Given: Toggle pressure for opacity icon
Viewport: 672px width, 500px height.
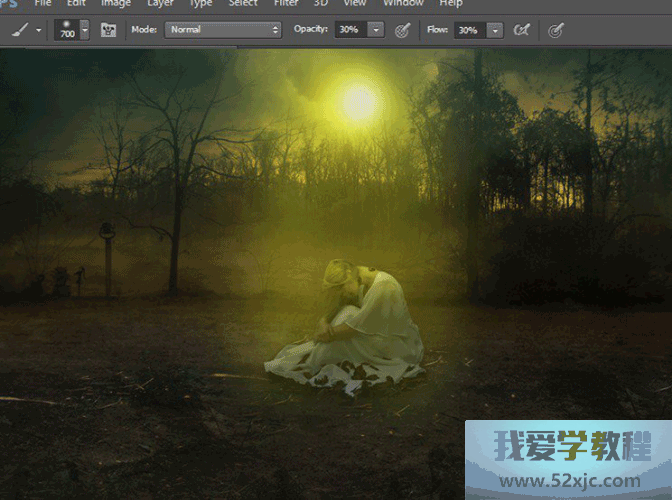Looking at the screenshot, I should [403, 30].
